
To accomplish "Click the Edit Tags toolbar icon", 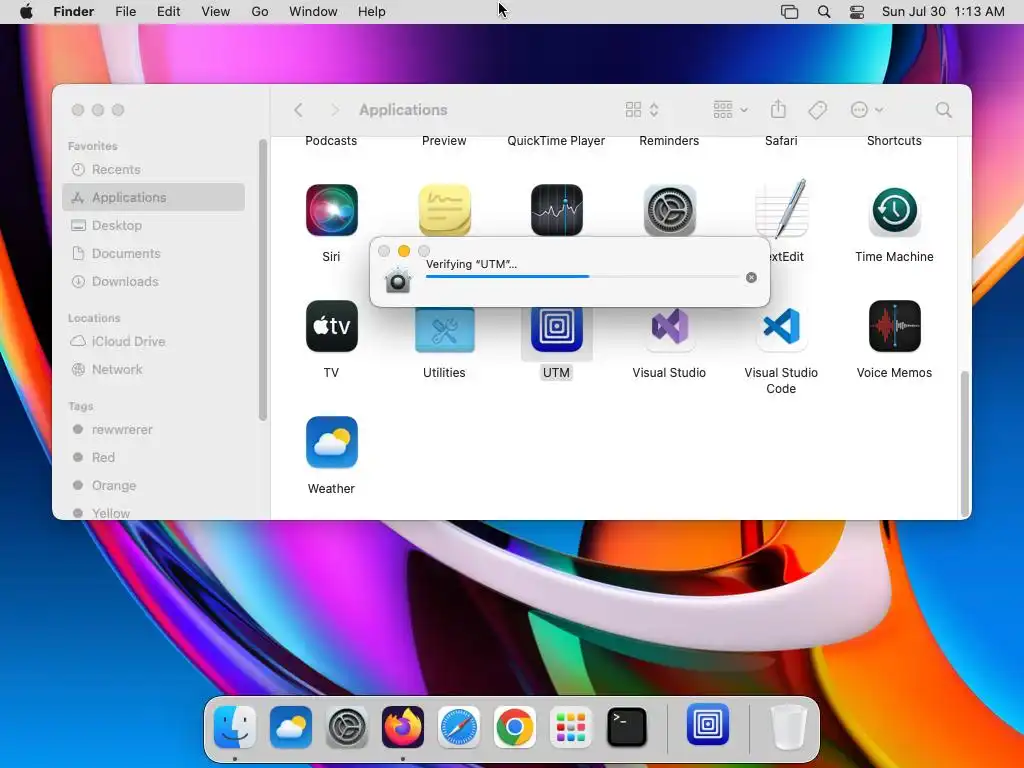I will tap(818, 110).
